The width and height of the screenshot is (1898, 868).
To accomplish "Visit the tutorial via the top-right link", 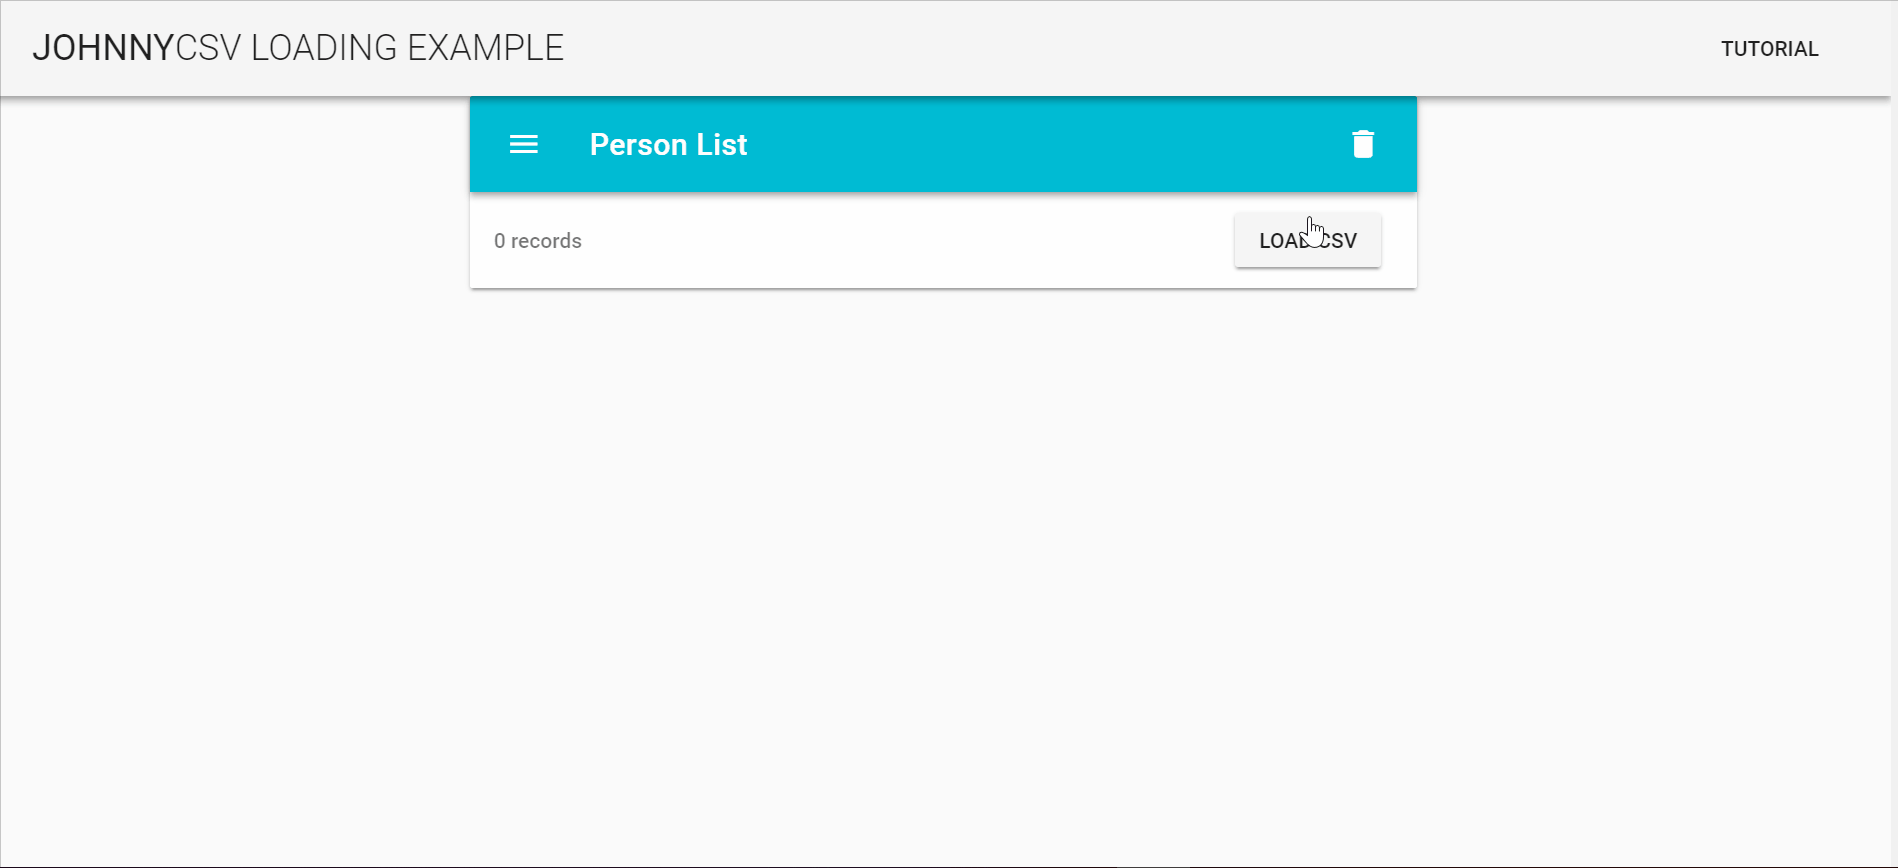I will 1769,48.
